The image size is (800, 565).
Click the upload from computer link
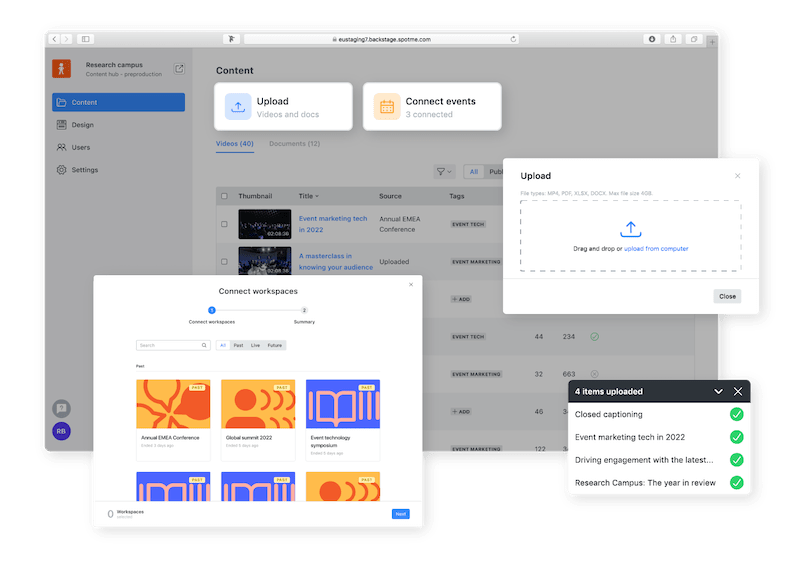point(656,249)
